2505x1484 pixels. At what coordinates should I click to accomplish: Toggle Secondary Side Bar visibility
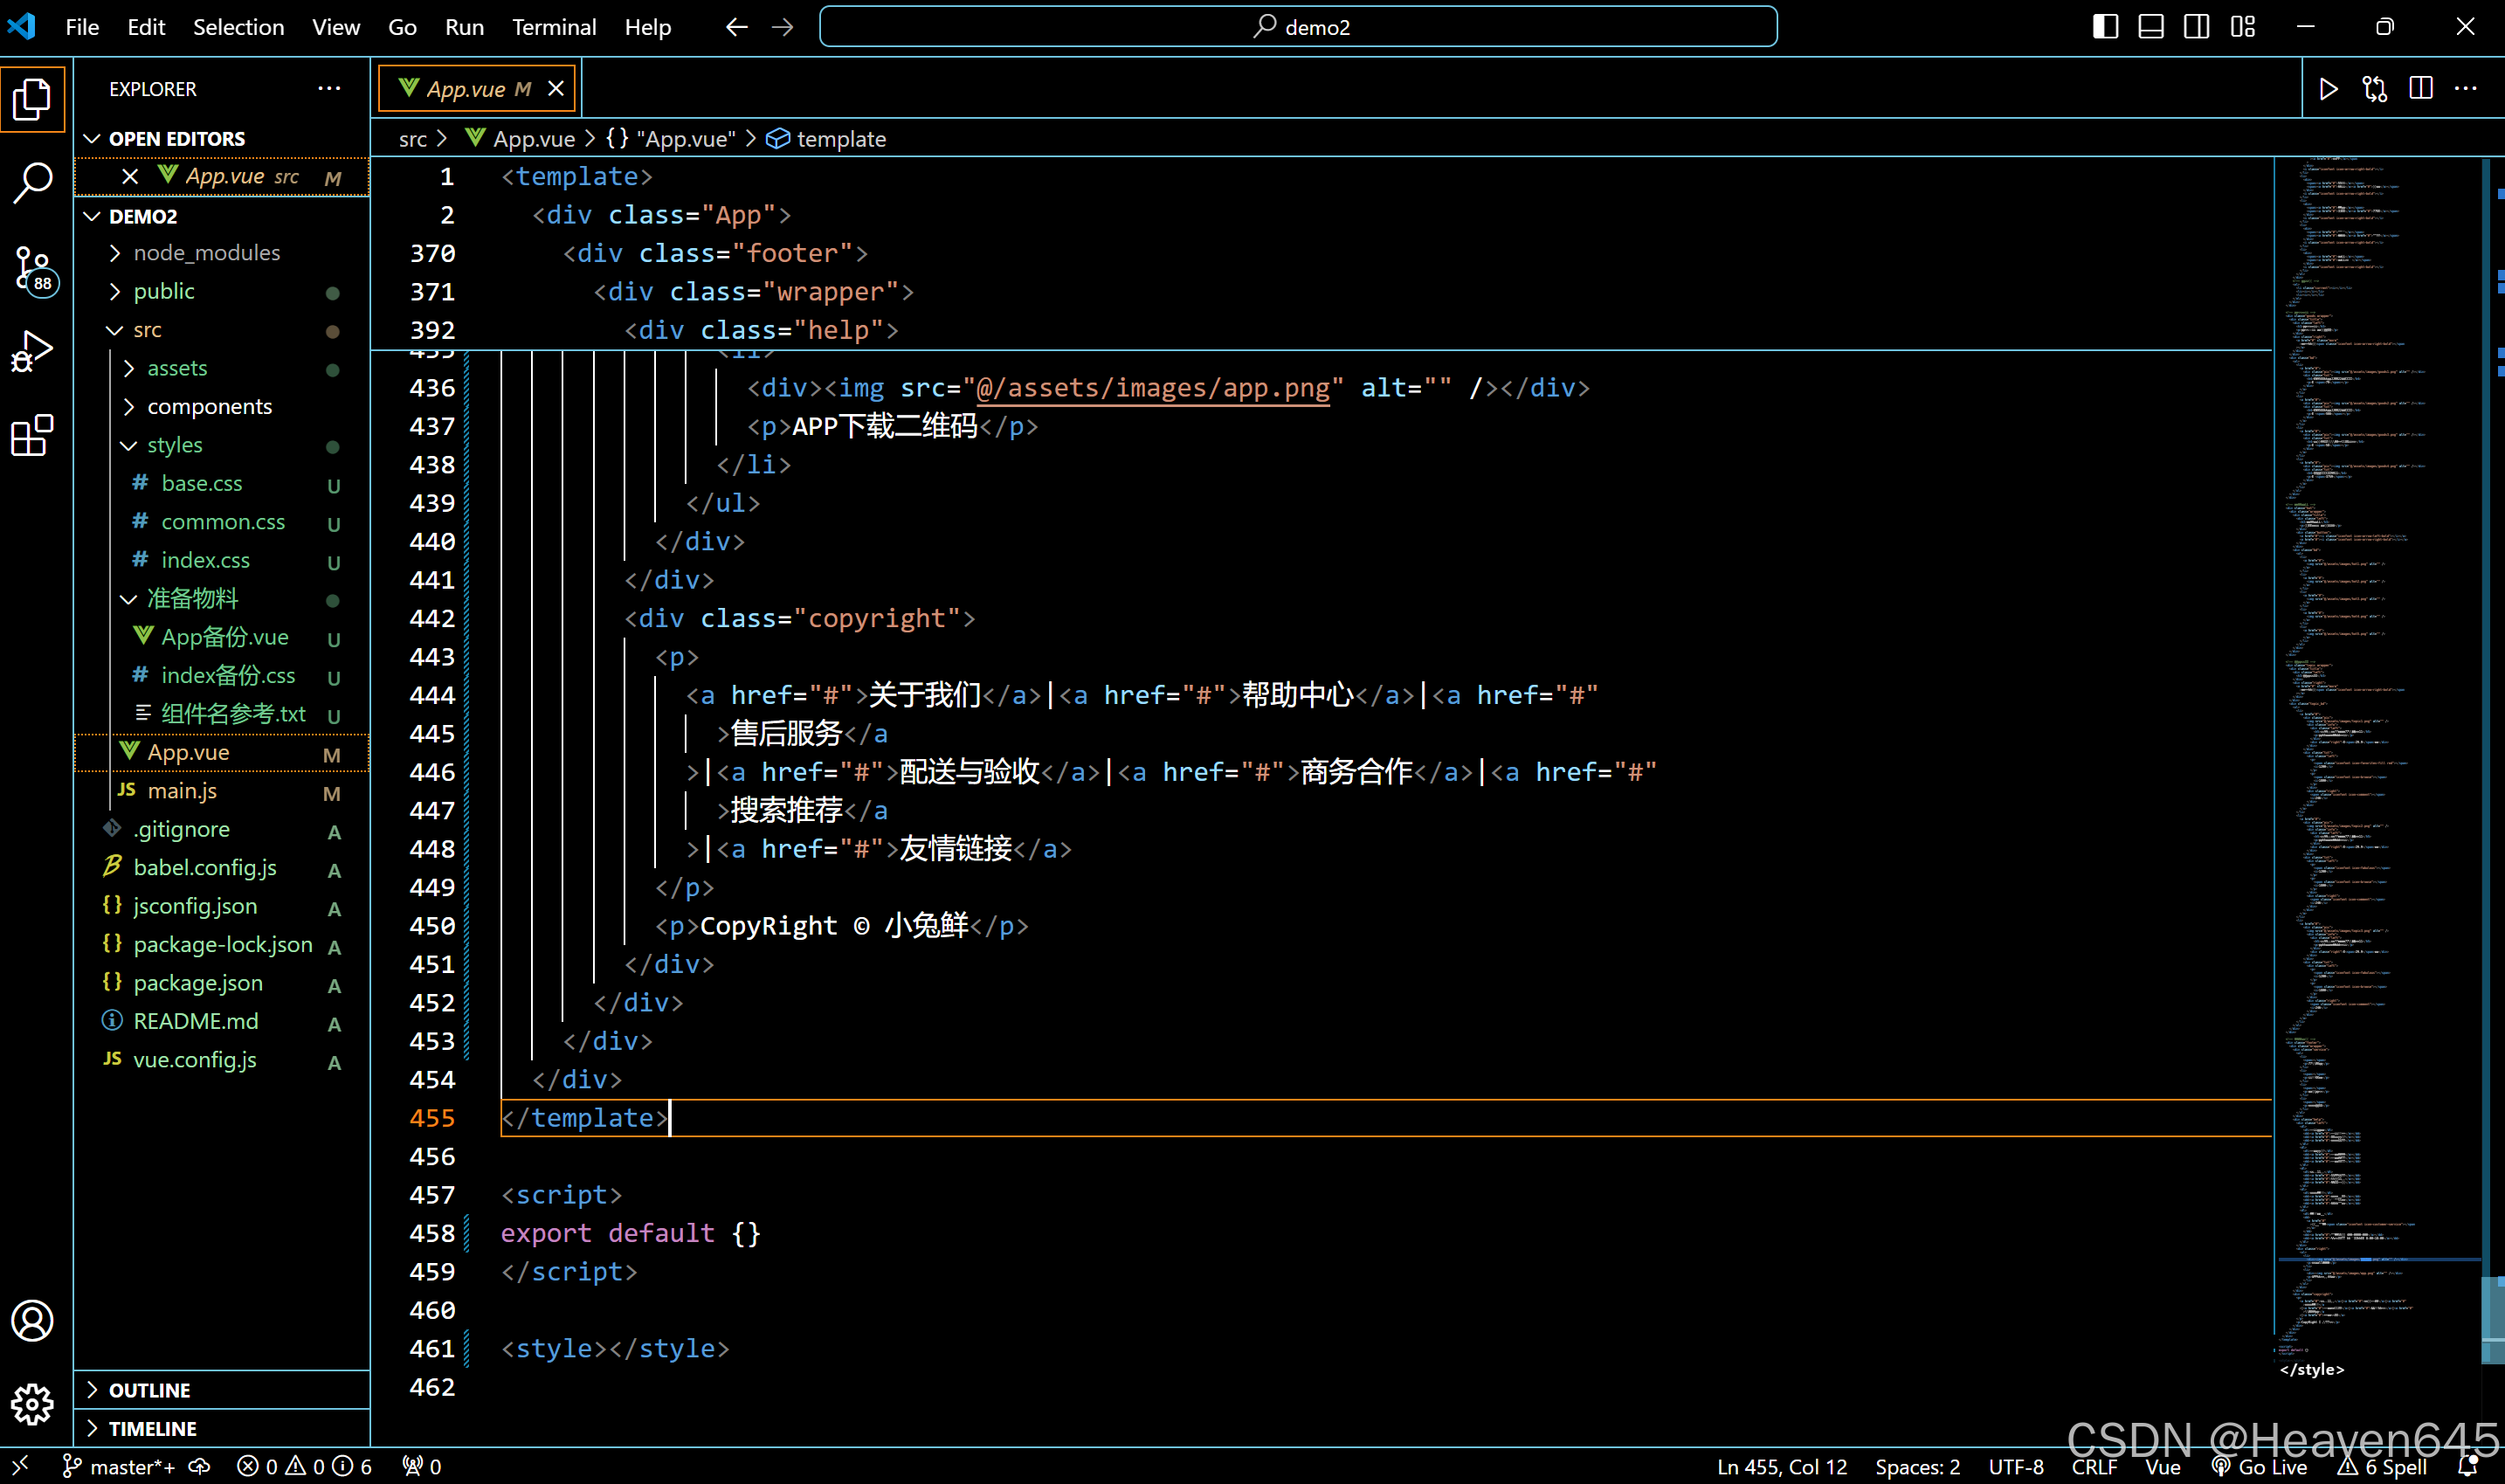pos(2197,27)
